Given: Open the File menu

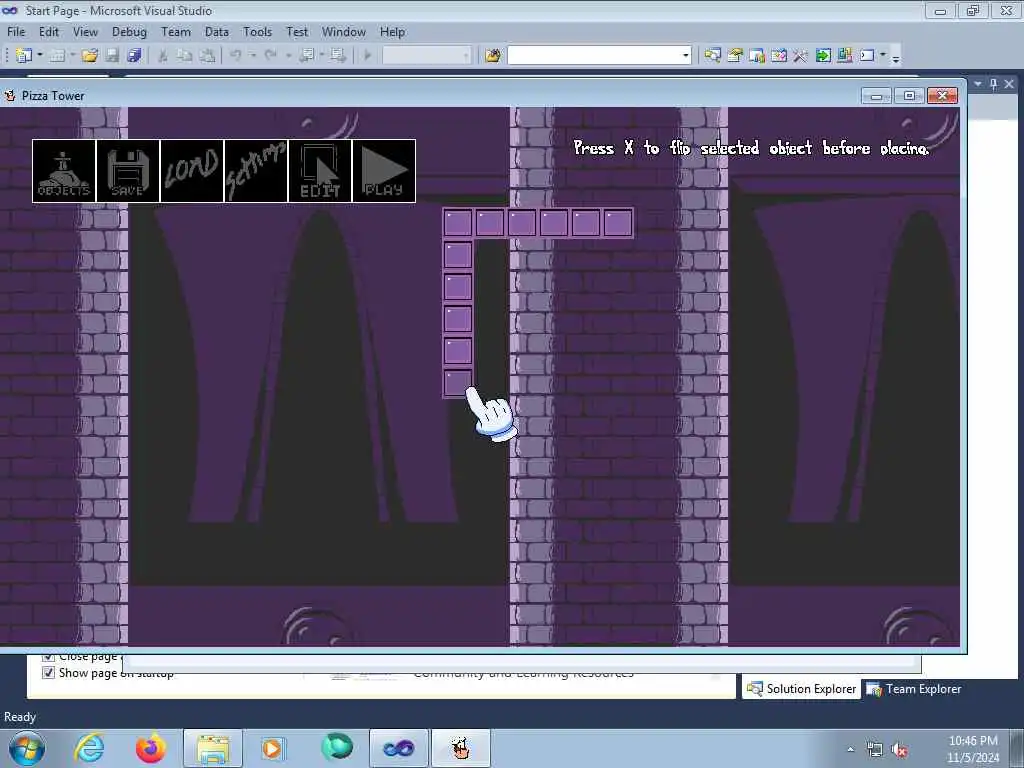Looking at the screenshot, I should click(16, 32).
